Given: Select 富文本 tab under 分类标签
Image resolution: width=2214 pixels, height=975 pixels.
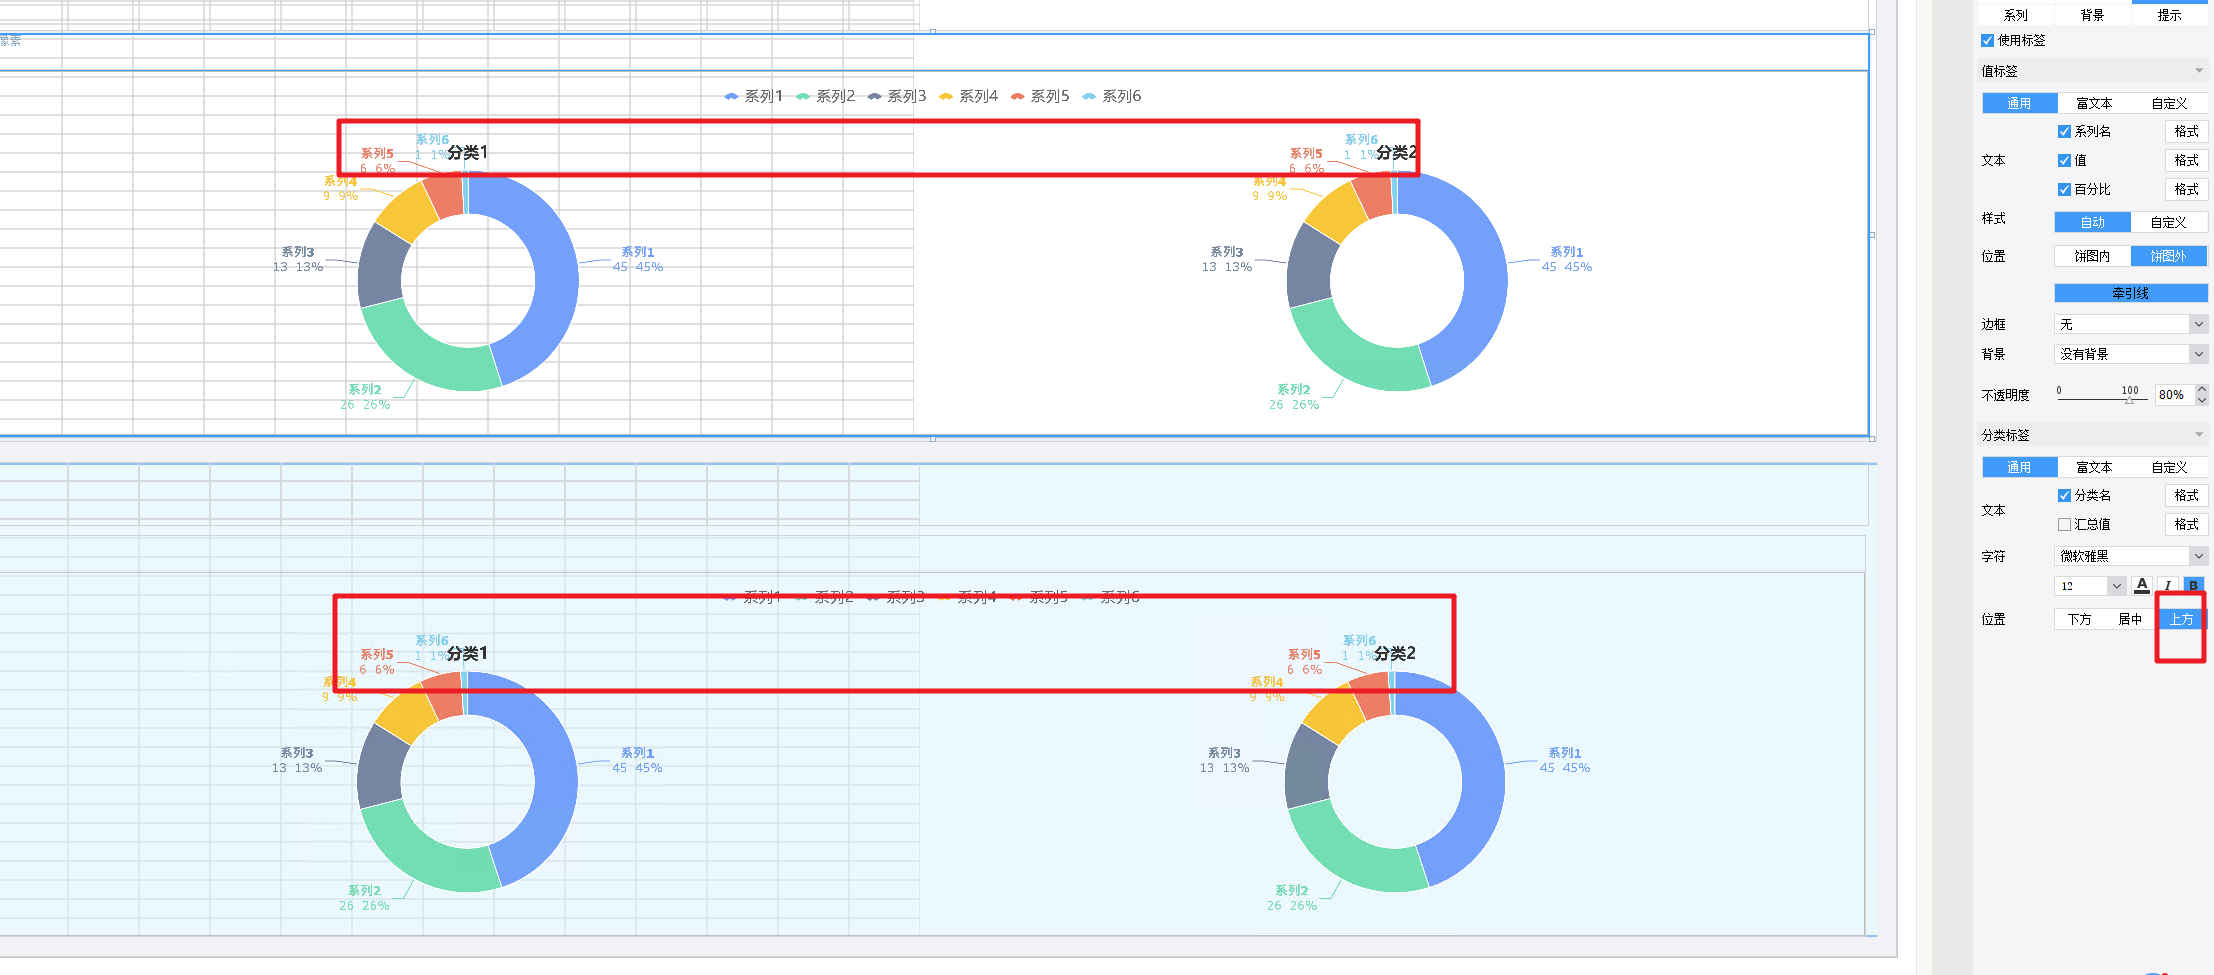Looking at the screenshot, I should [x=2094, y=467].
